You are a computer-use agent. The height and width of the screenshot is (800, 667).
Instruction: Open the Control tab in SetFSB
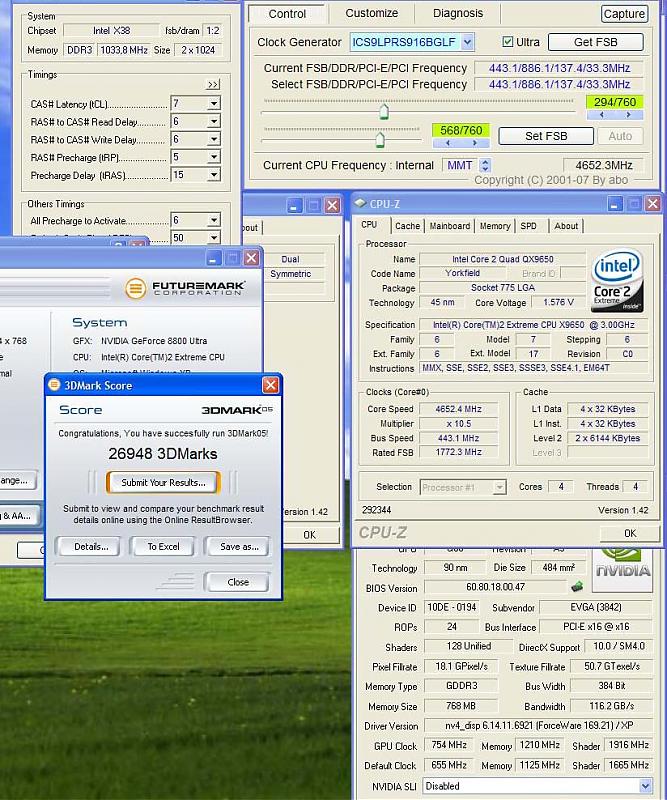(287, 14)
